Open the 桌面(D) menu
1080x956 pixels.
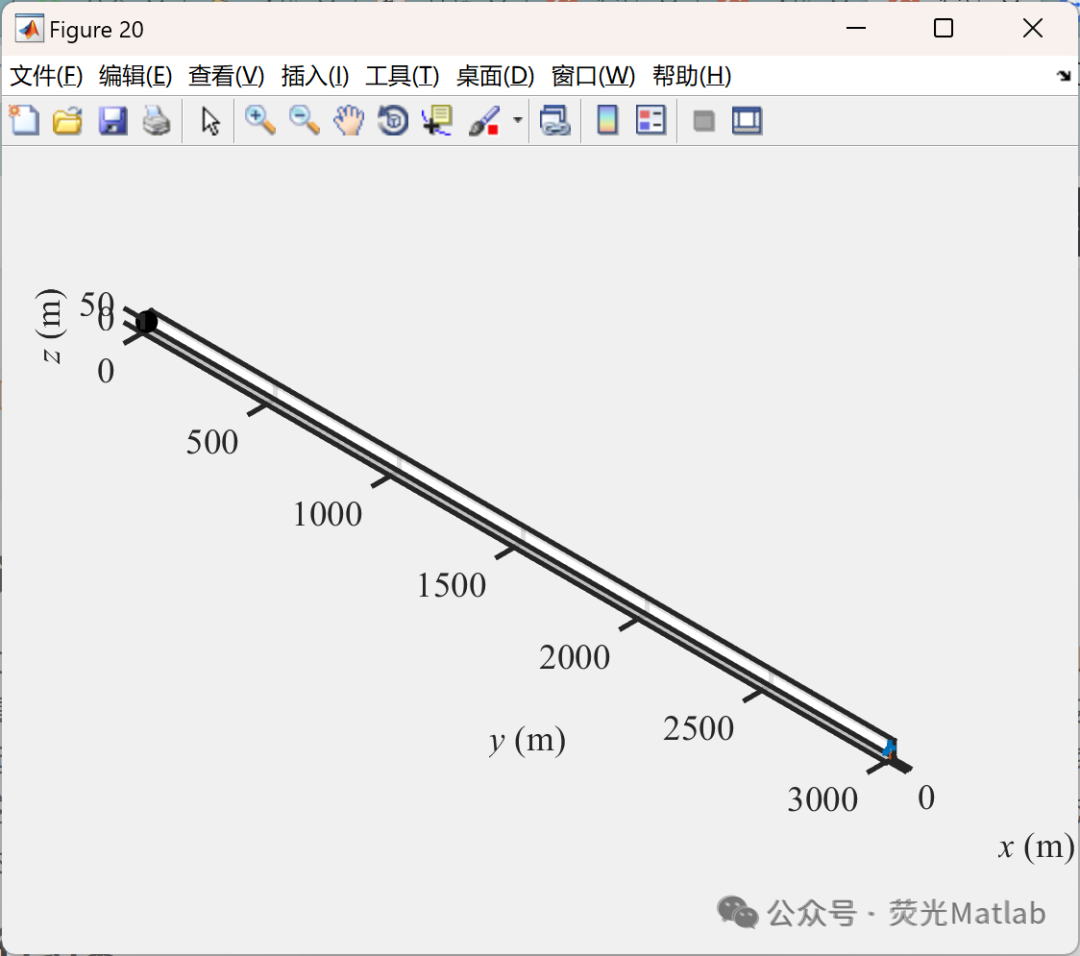coord(495,76)
